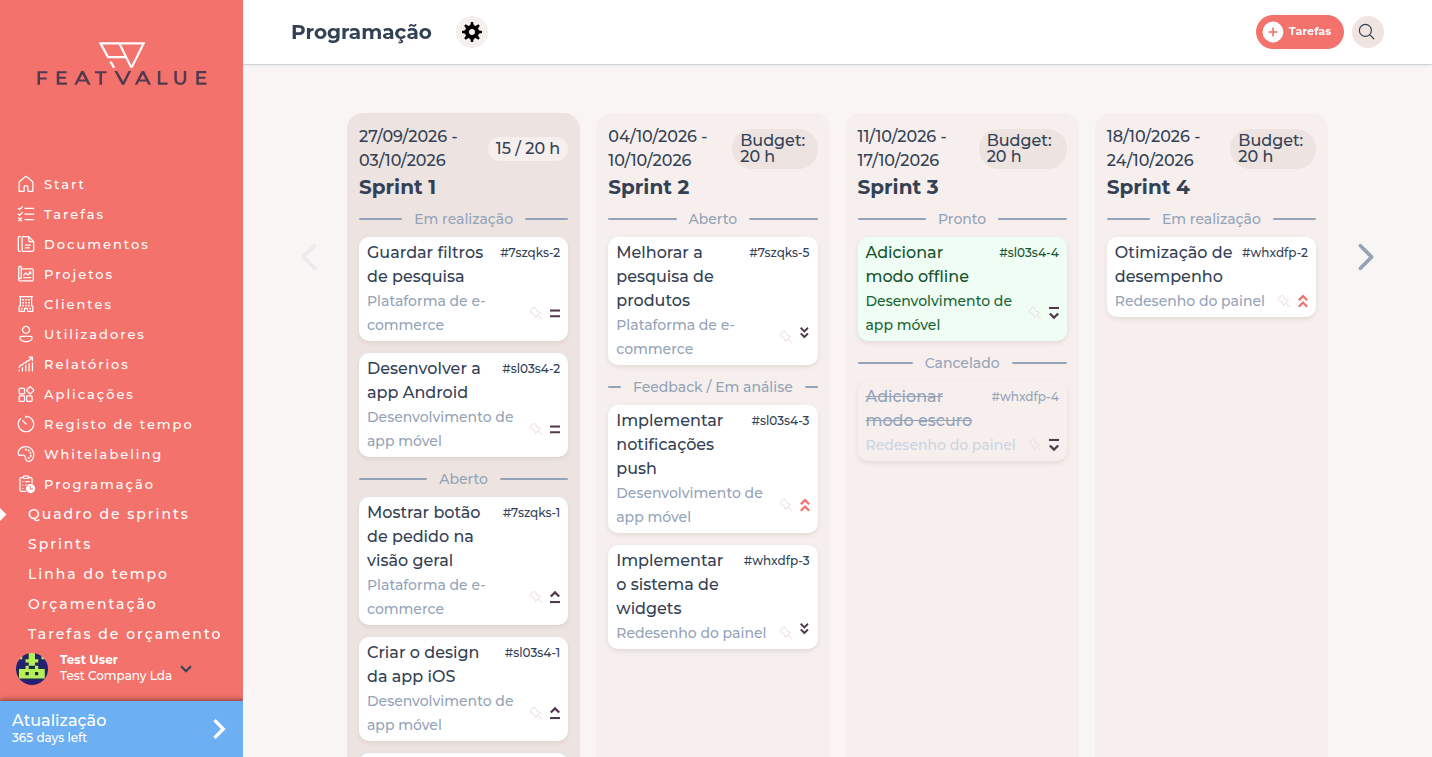Screen dimensions: 1432x757
Task: Click pin icon on Mostrar botão de pedido card
Action: 535,597
